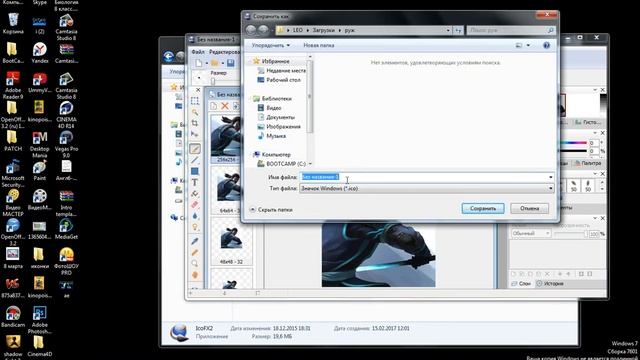Viewport: 640px width, 360px height.
Task: Open the Skype desktop shortcut
Action: (40, 2)
